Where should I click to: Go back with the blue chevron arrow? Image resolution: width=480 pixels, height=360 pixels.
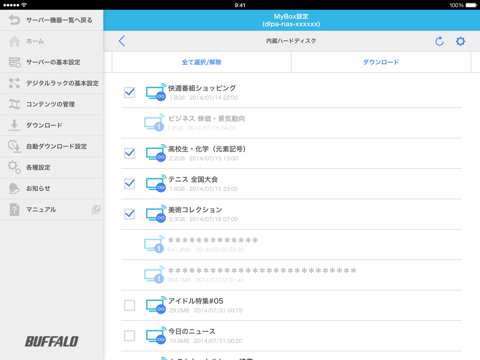122,41
